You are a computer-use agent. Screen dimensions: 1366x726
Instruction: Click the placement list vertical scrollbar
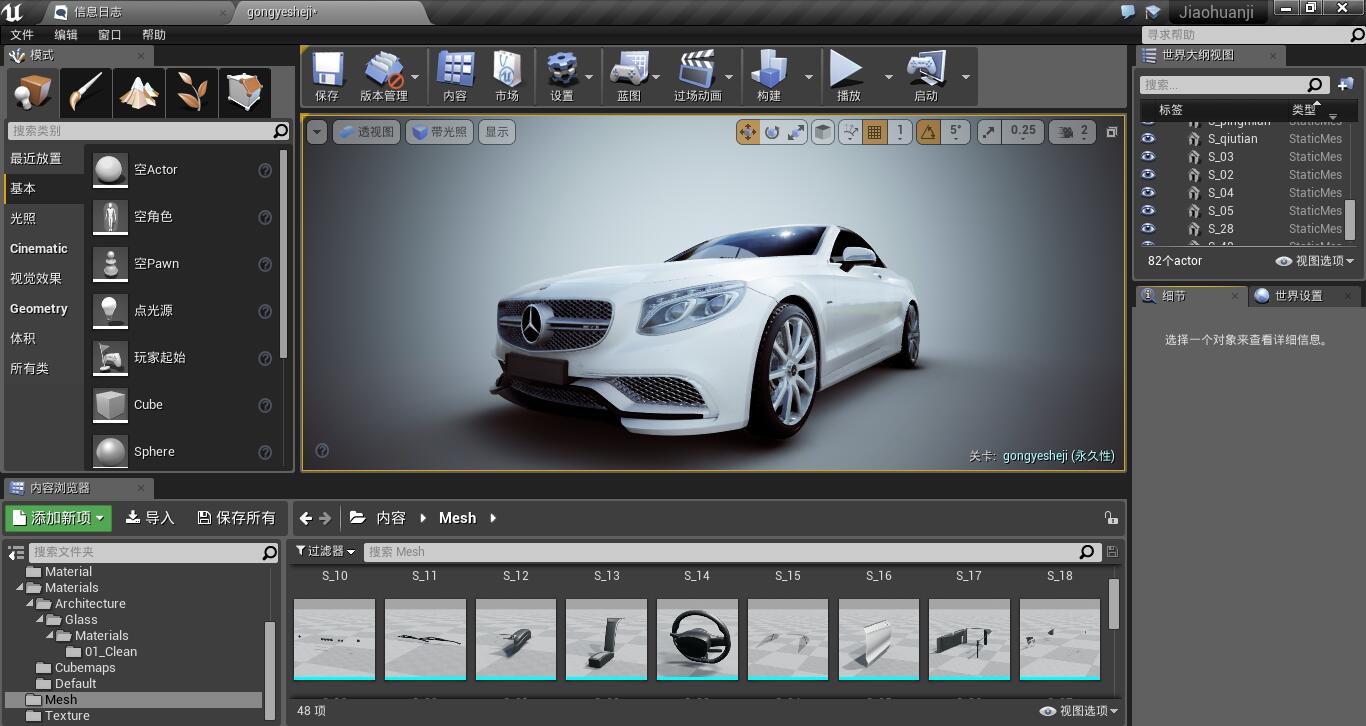pos(284,255)
